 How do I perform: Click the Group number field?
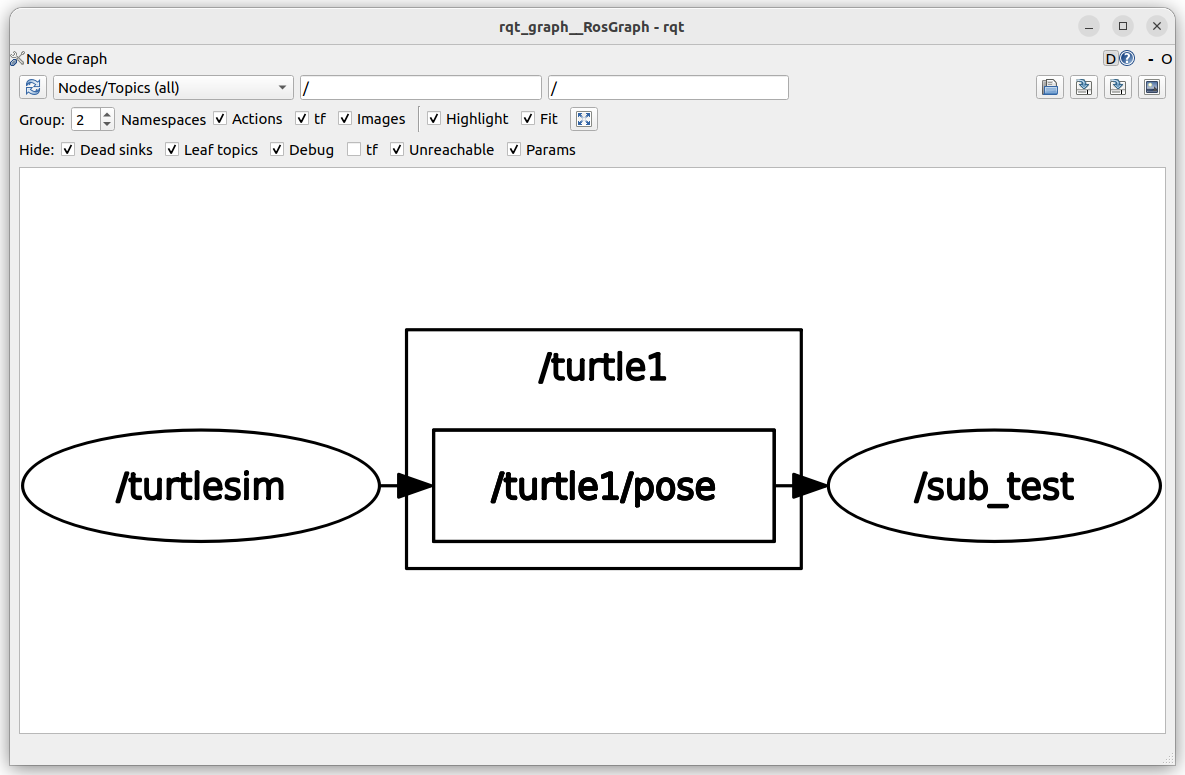[x=86, y=119]
